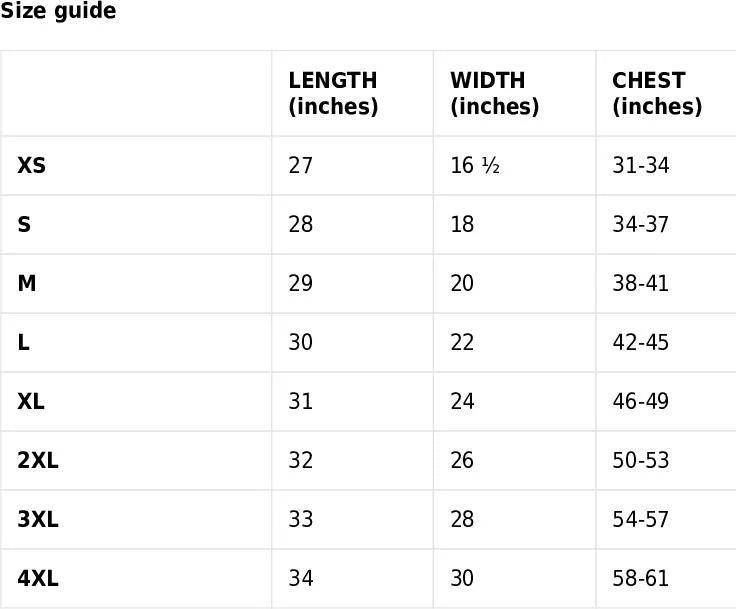Click the length value 29 for M

301,283
